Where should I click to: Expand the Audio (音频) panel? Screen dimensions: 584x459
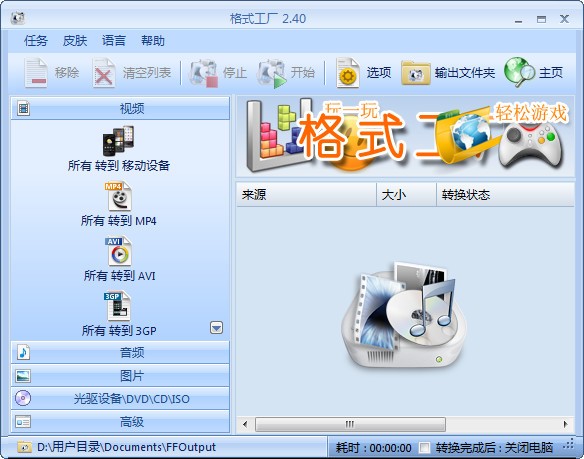pyautogui.click(x=120, y=352)
